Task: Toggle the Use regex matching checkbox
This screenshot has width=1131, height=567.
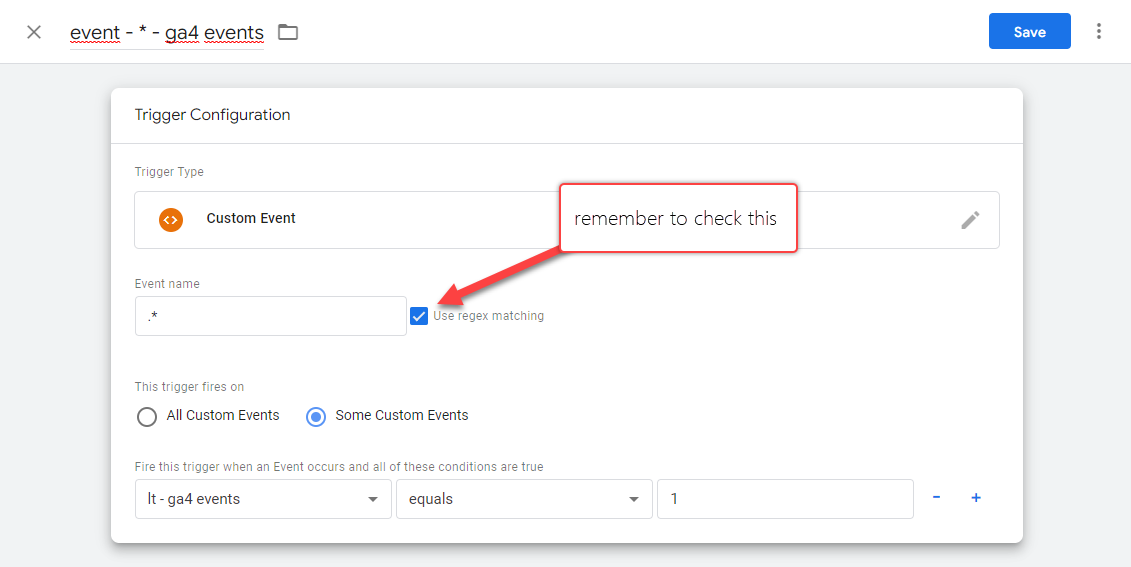Action: [x=419, y=316]
